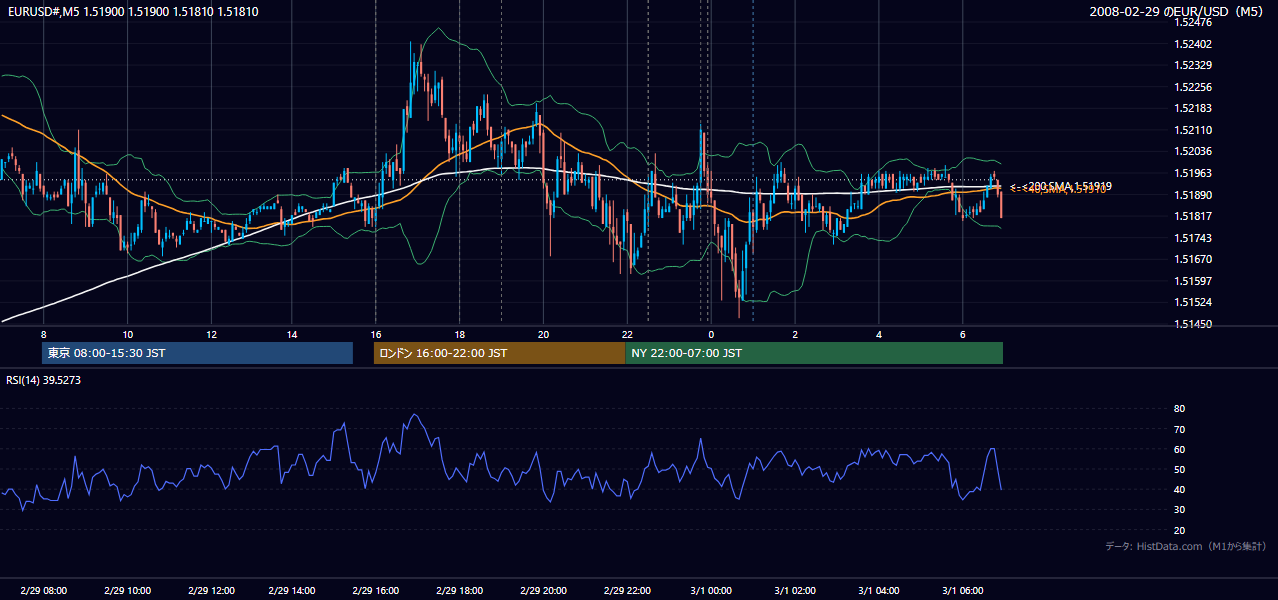The width and height of the screenshot is (1278, 600).
Task: Click the 2/29 16:00 time axis label
Action: pyautogui.click(x=376, y=590)
